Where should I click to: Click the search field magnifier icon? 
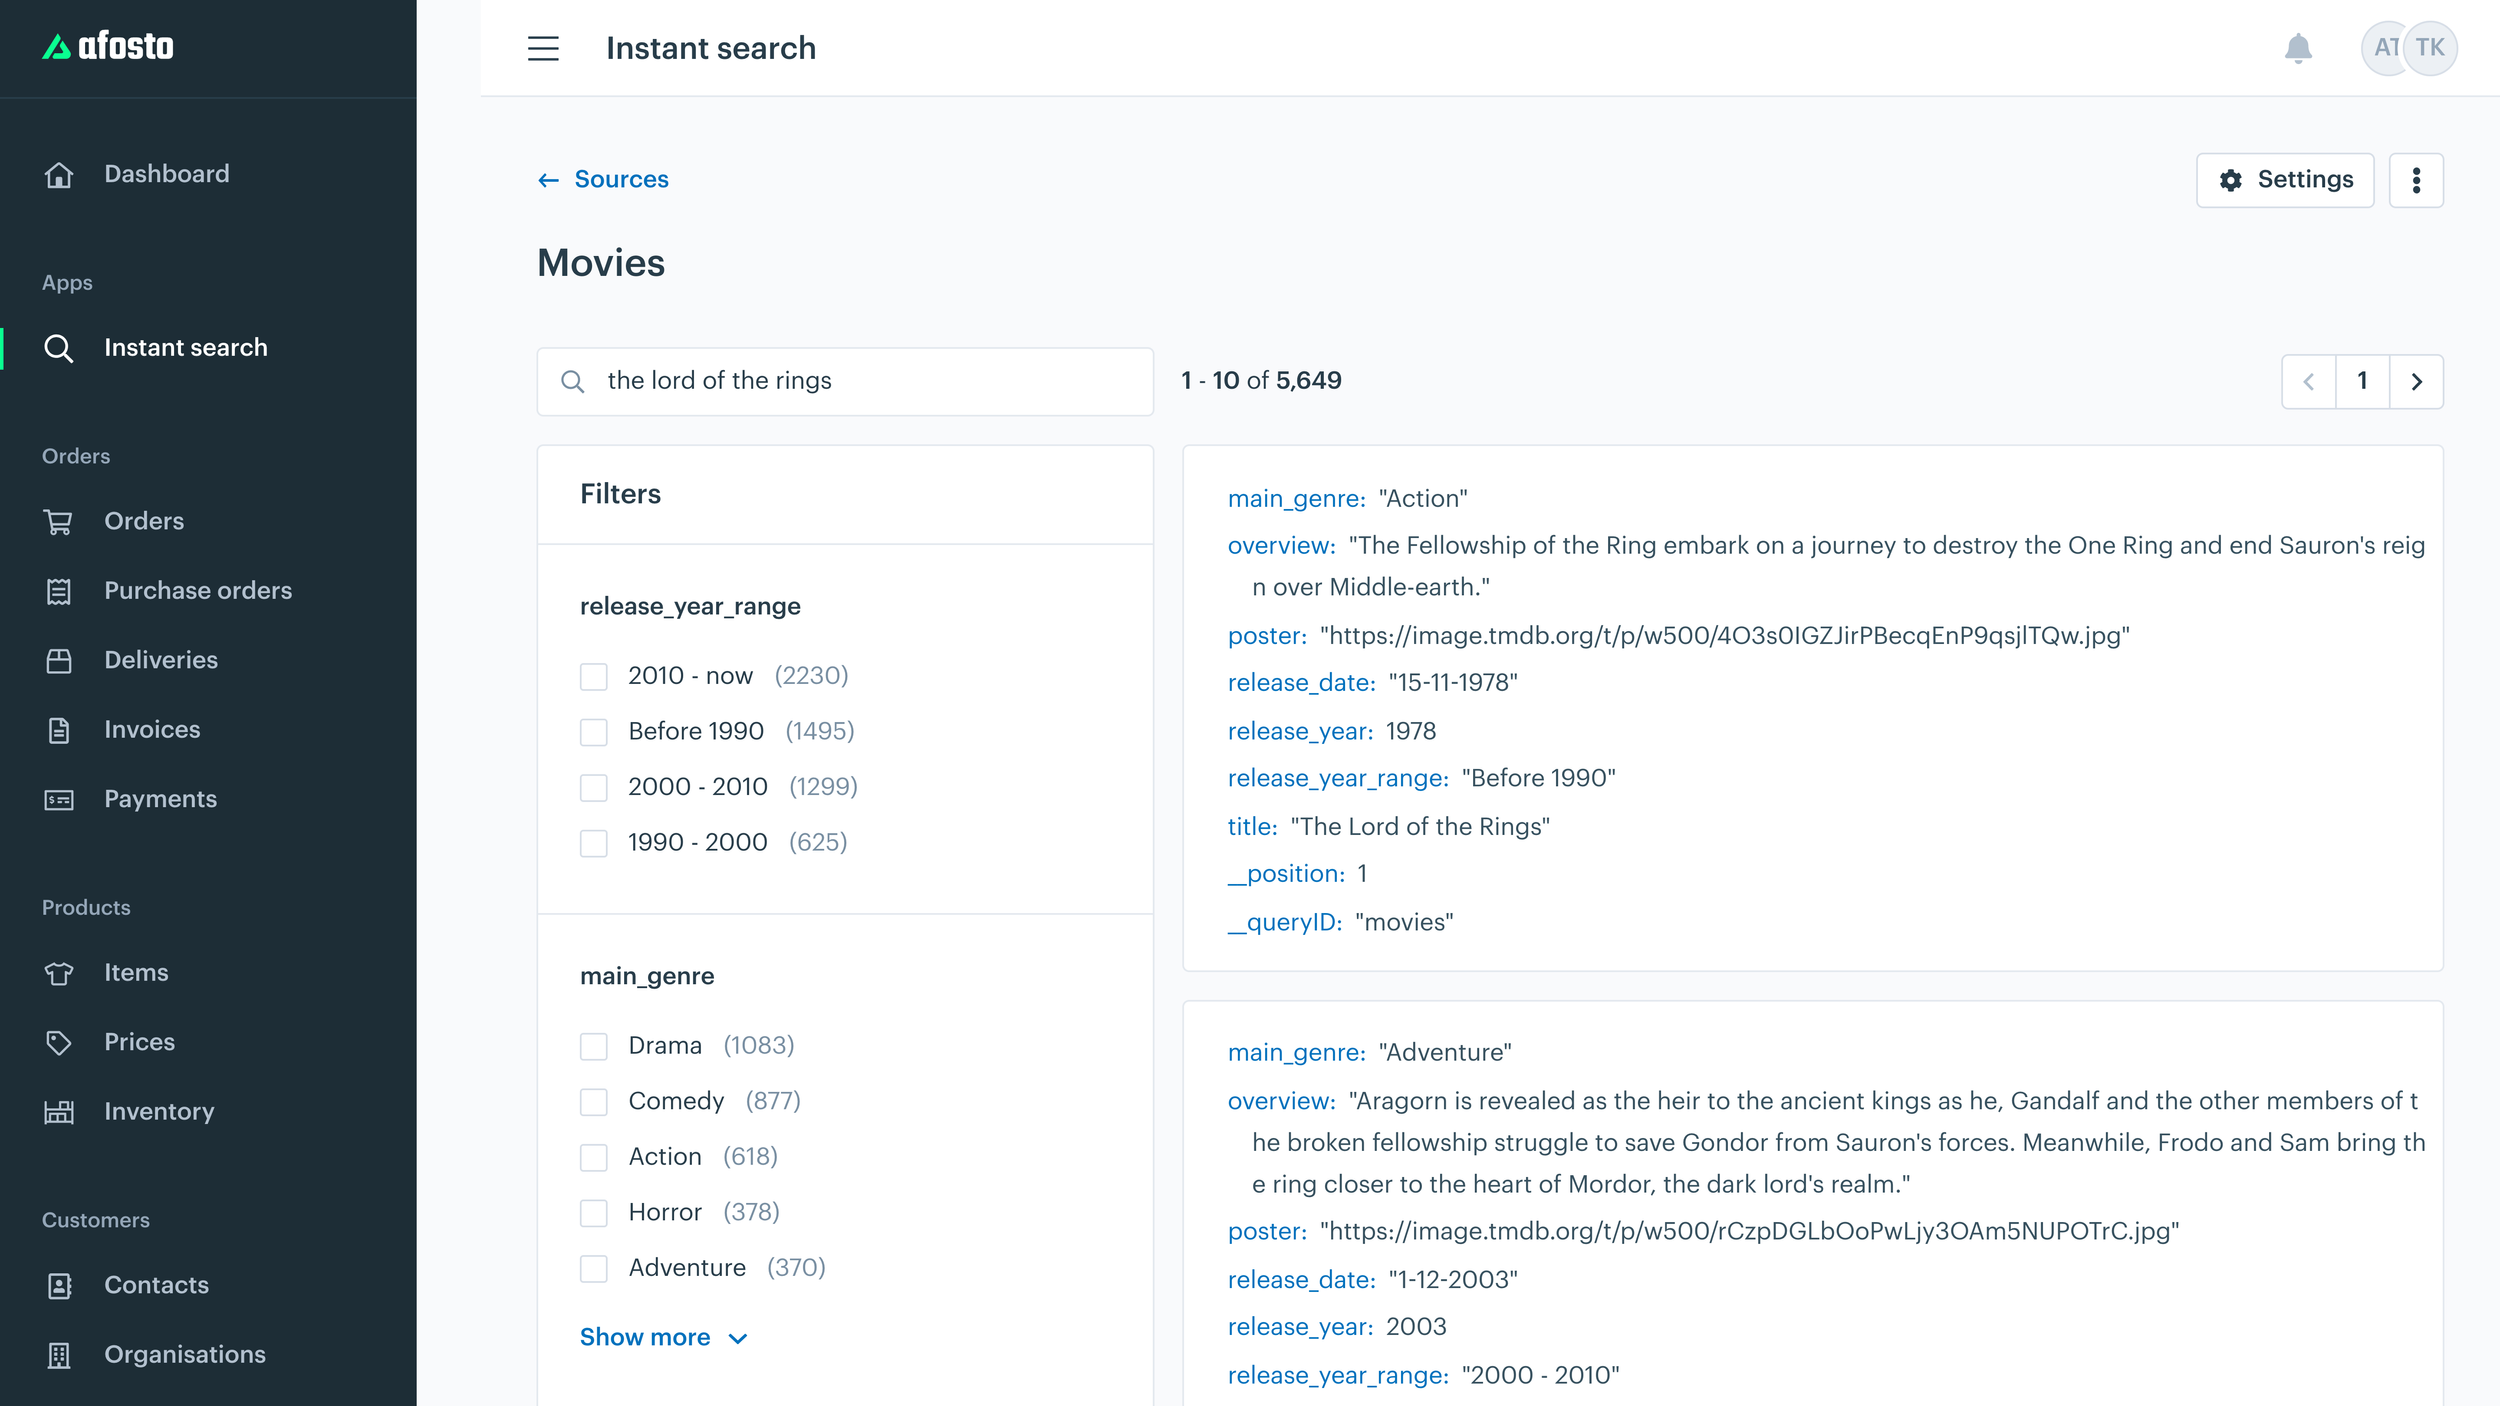click(572, 381)
